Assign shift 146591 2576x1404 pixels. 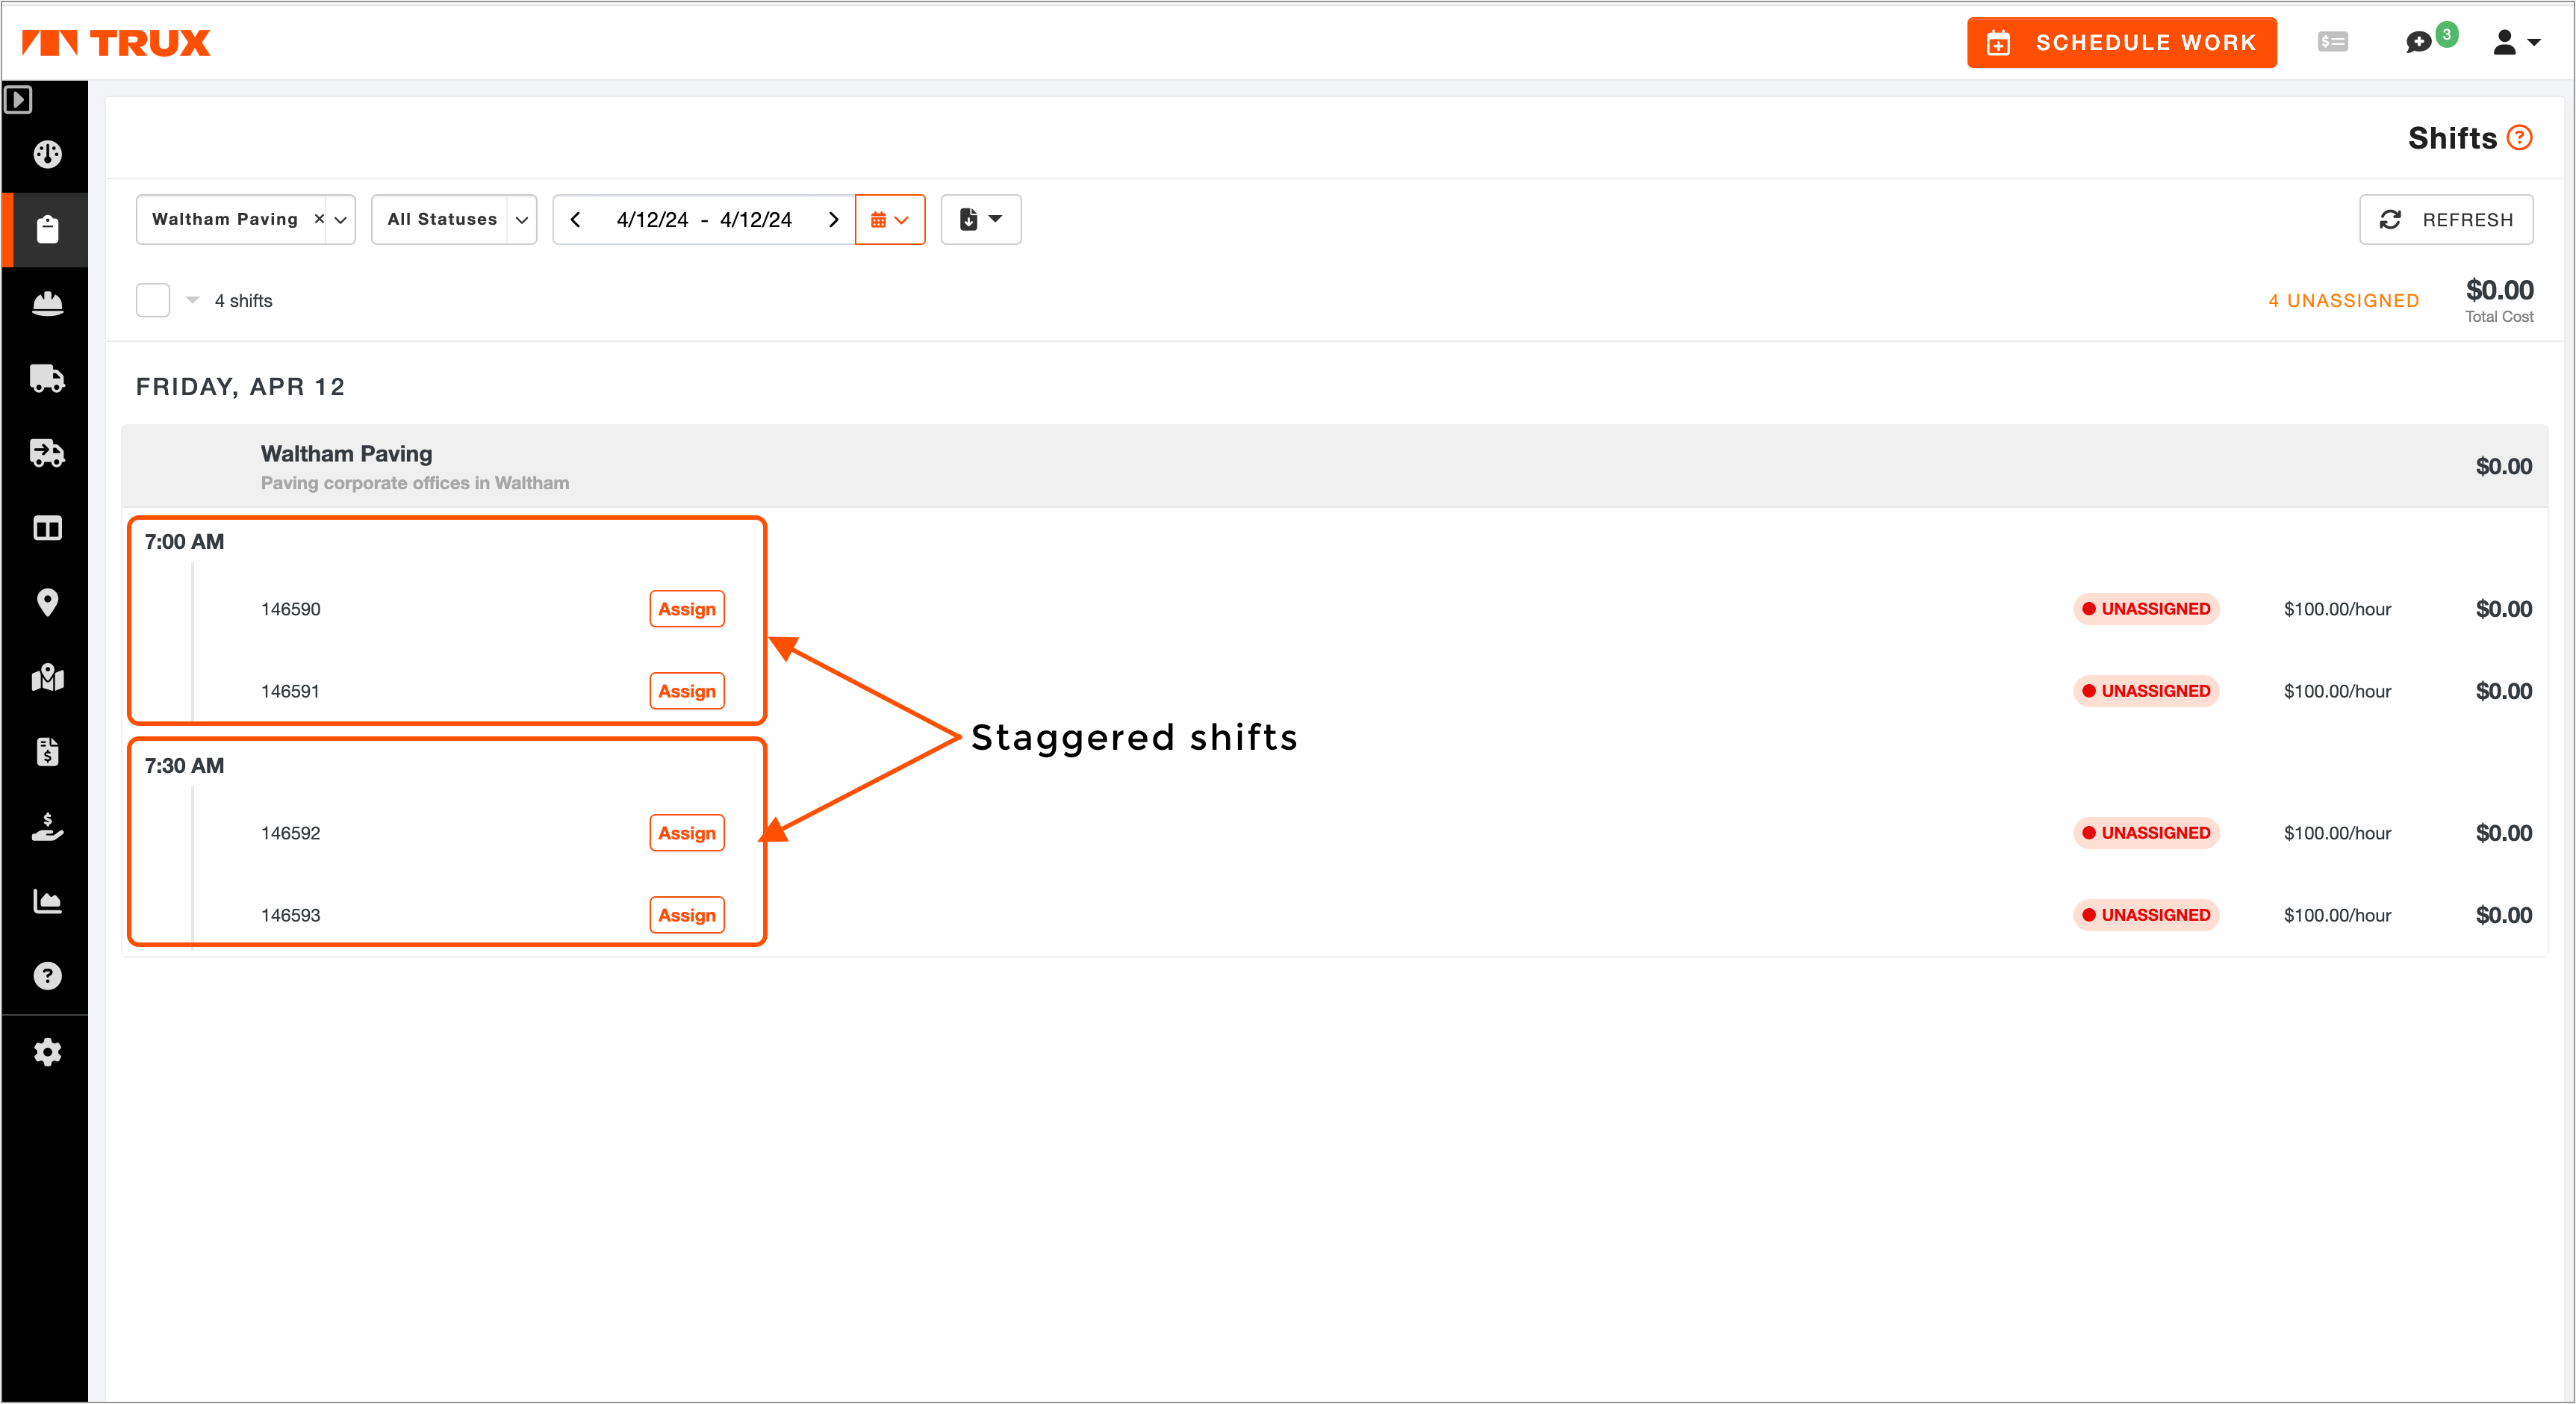click(x=687, y=691)
